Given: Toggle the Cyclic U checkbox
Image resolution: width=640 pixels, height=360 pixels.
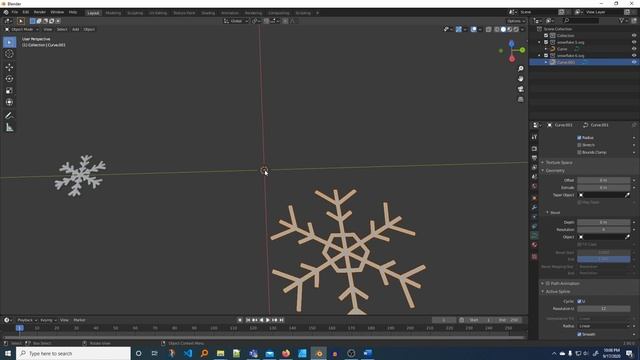Looking at the screenshot, I should [579, 301].
